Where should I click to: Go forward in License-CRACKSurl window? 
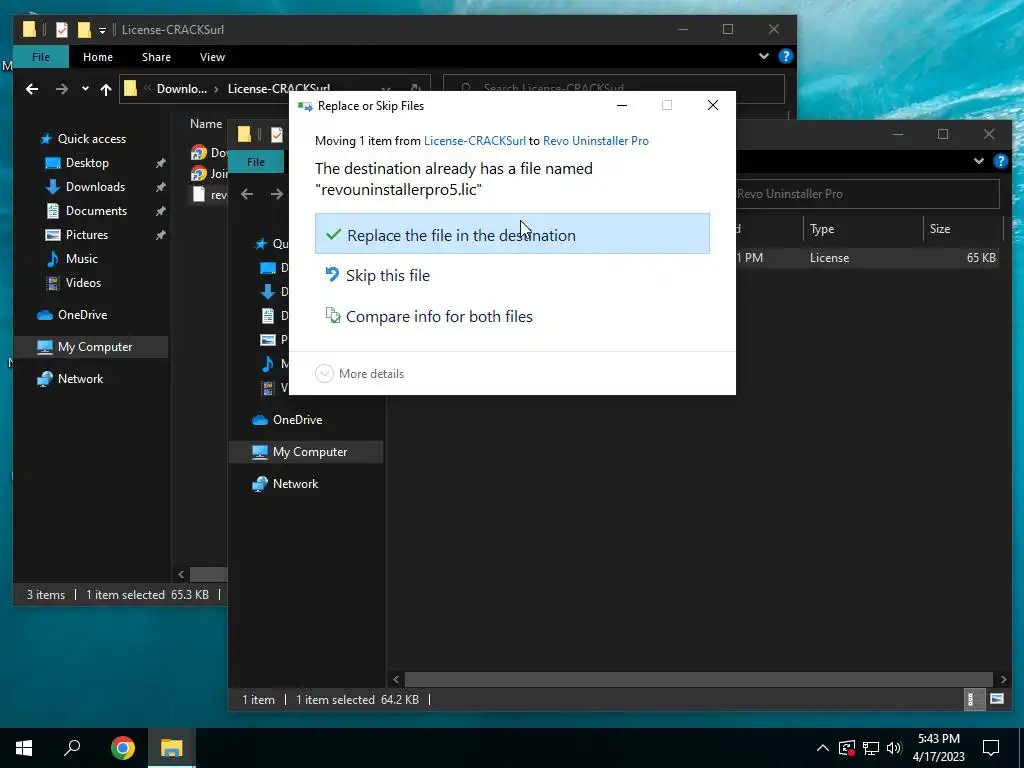(61, 89)
